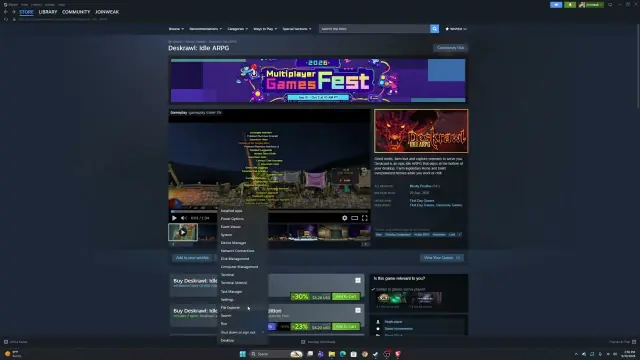
Task: Choose Task Manager in the context menu
Action: [x=242, y=291]
